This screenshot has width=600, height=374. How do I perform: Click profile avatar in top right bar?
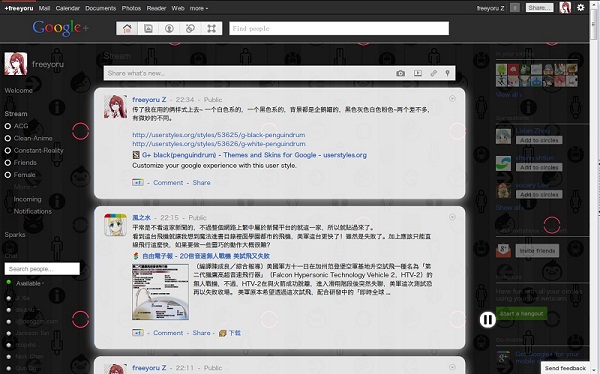[x=565, y=7]
